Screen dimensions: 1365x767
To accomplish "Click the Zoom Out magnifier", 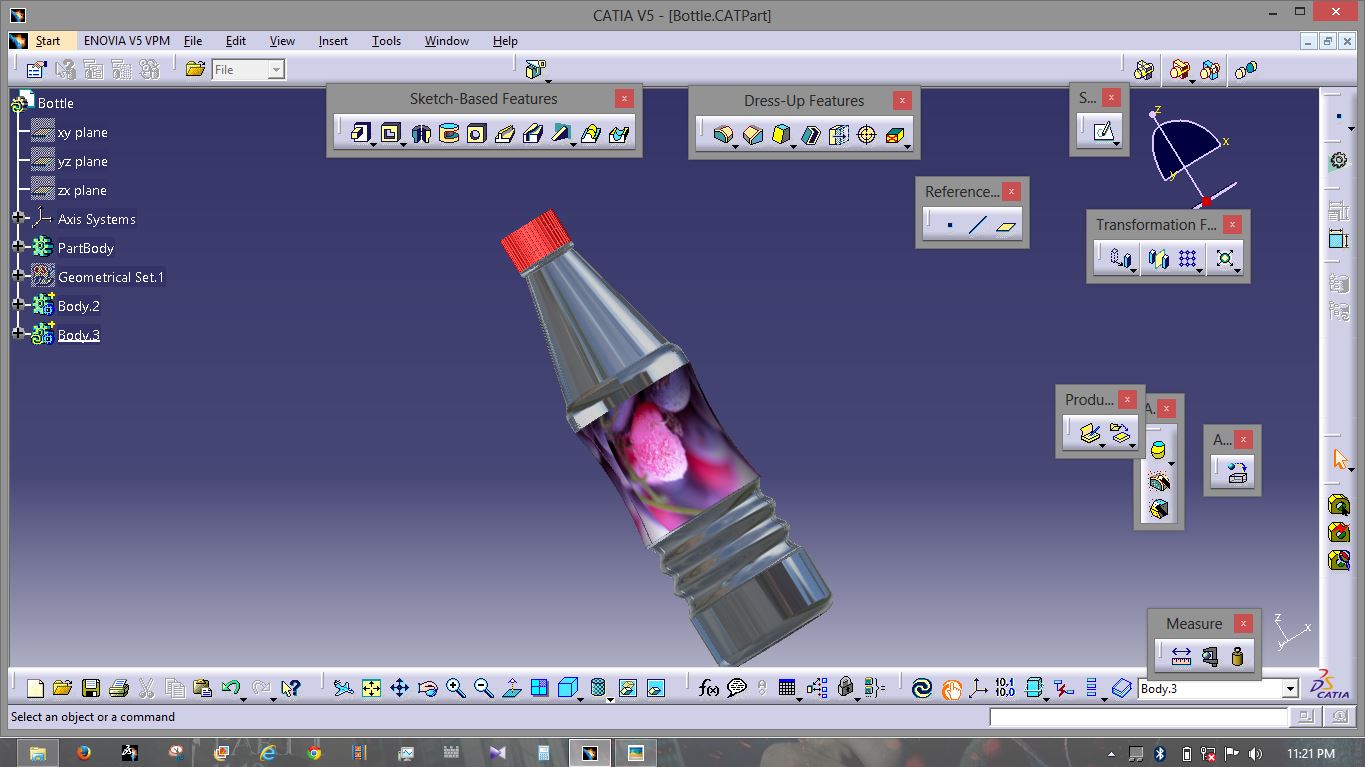I will coord(484,688).
